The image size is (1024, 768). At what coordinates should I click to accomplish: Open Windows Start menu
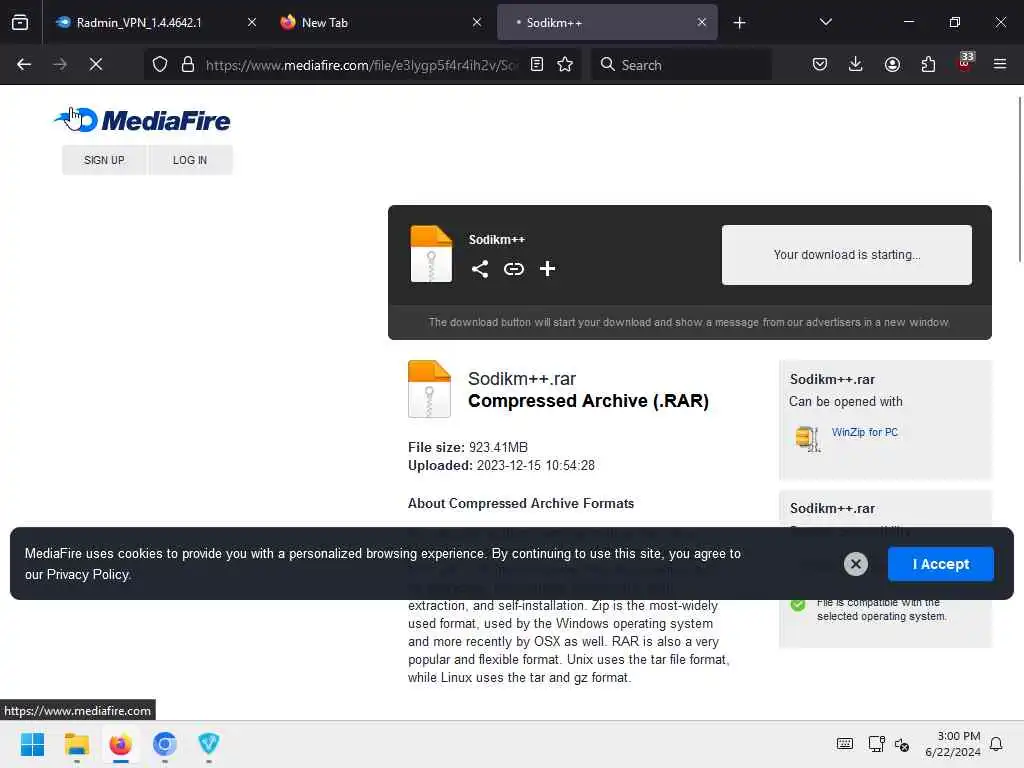[32, 744]
